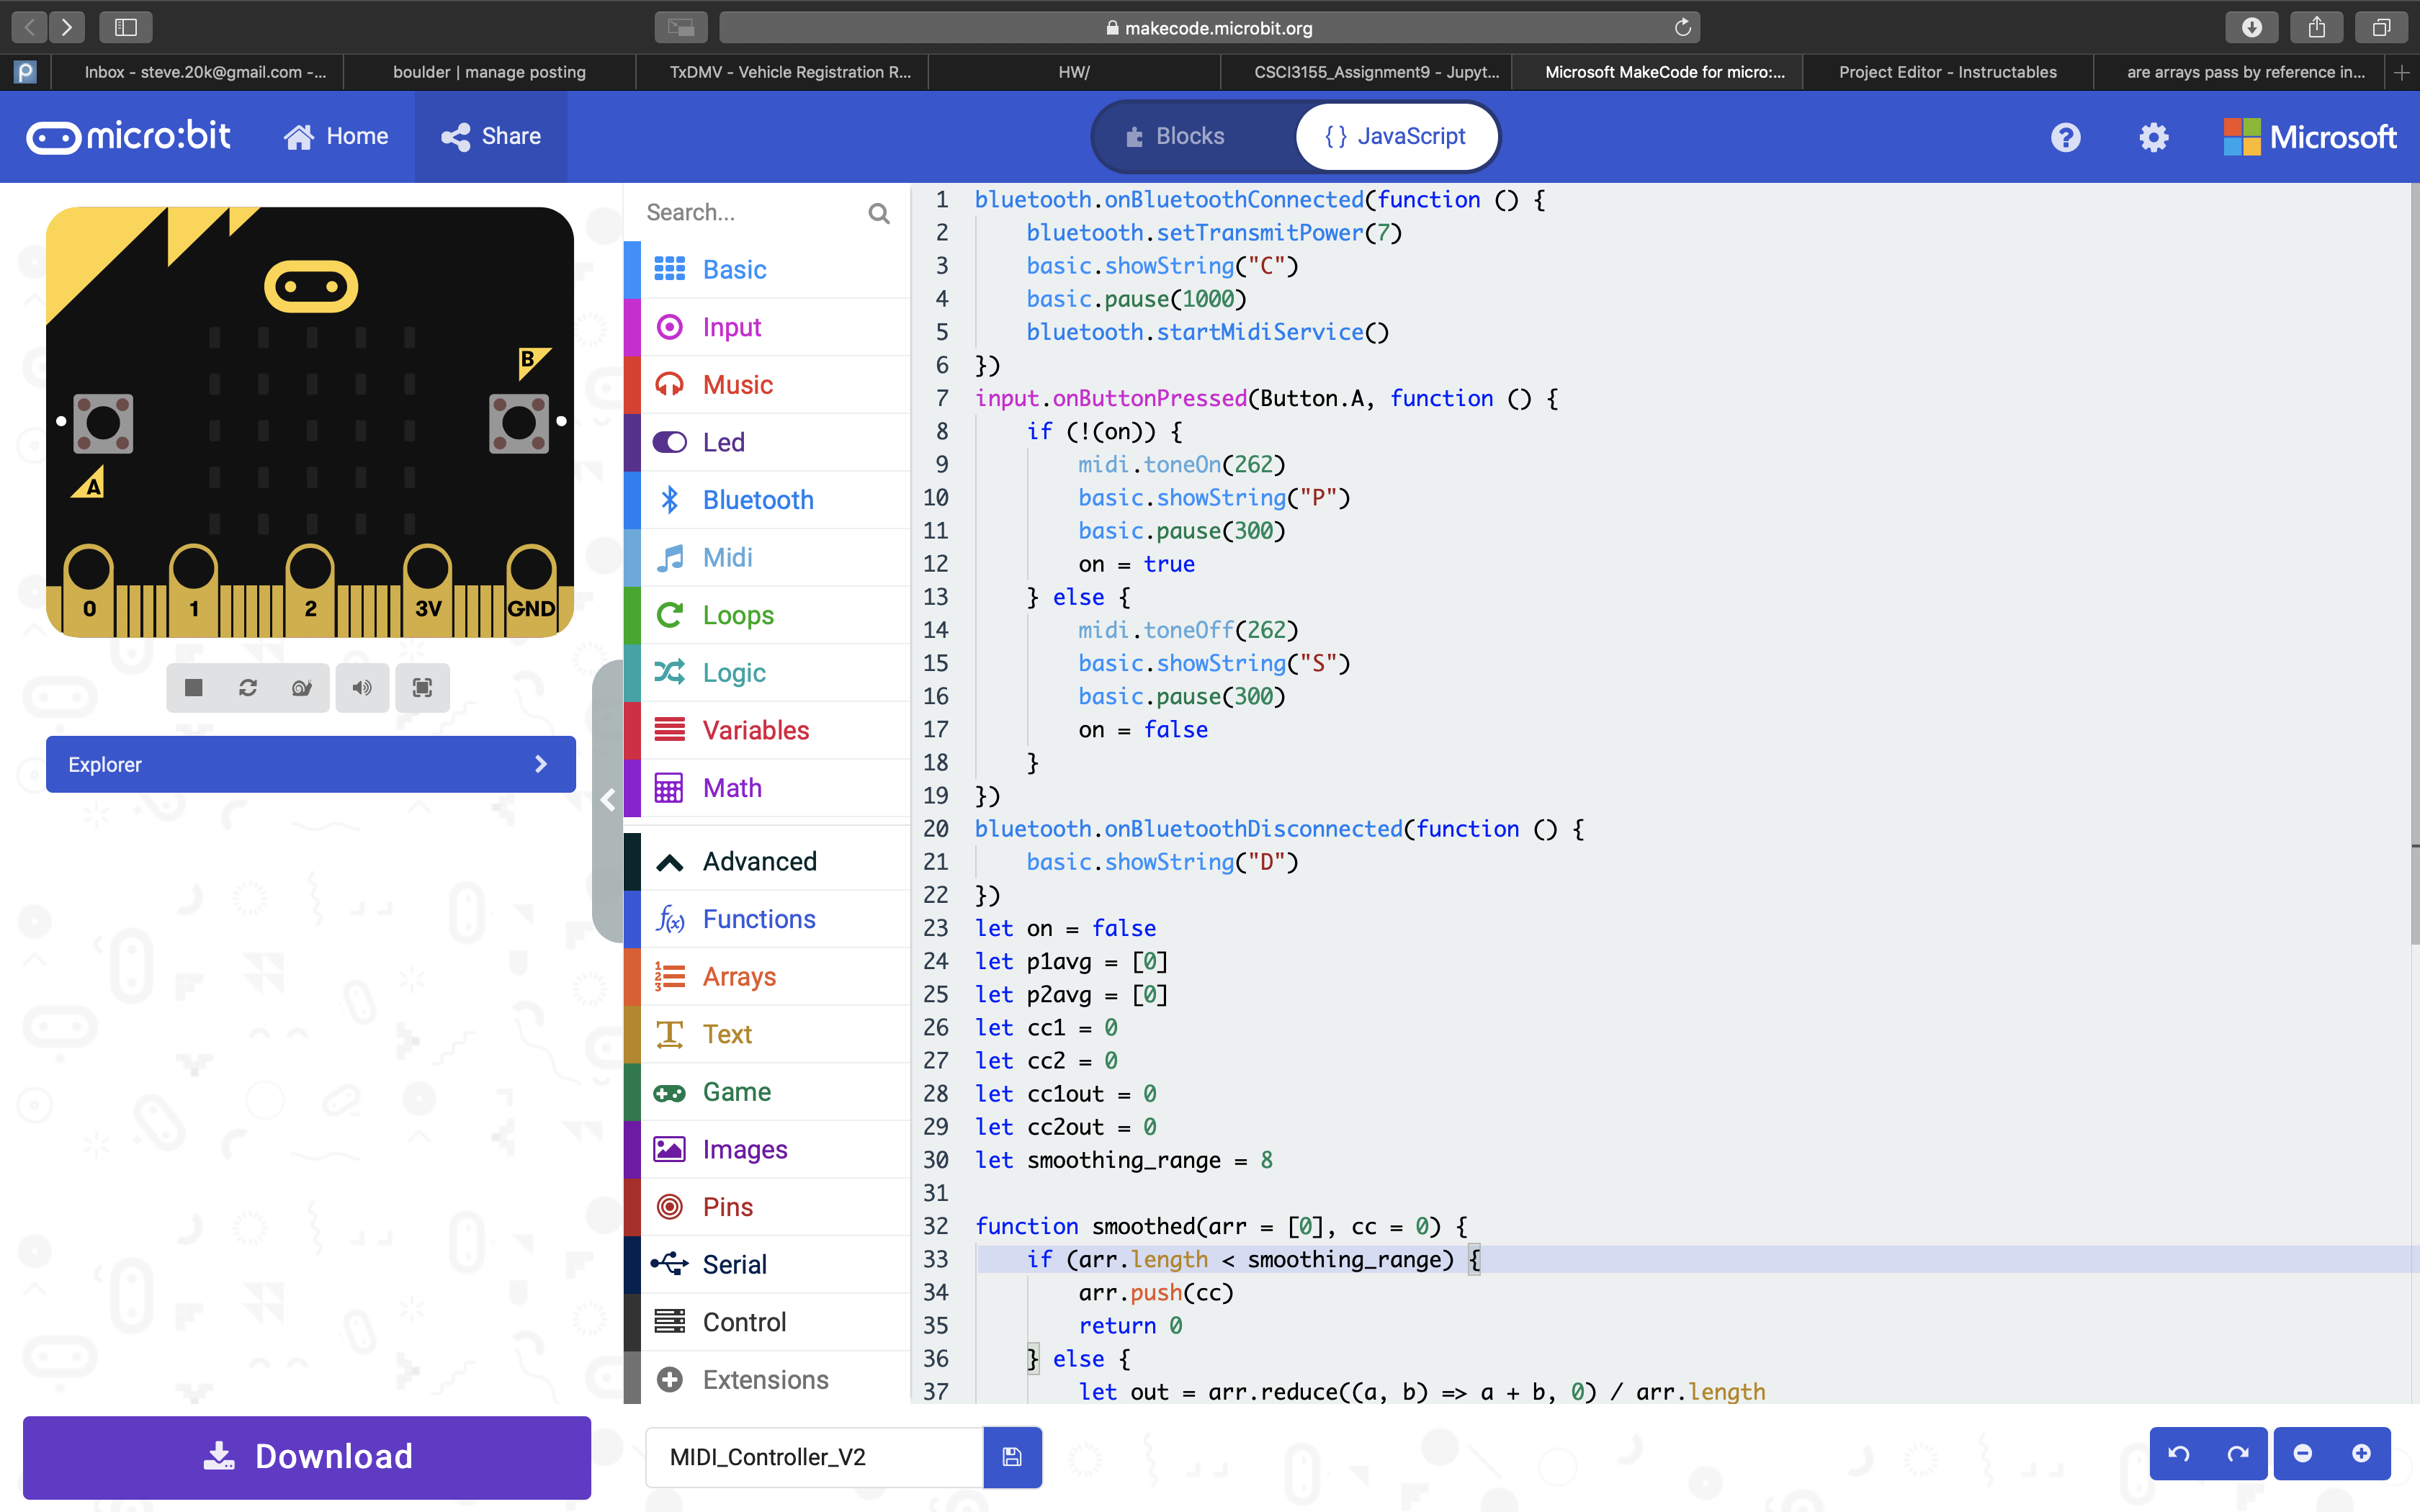Expand the Advanced section
This screenshot has height=1512, width=2420.
coord(760,860)
